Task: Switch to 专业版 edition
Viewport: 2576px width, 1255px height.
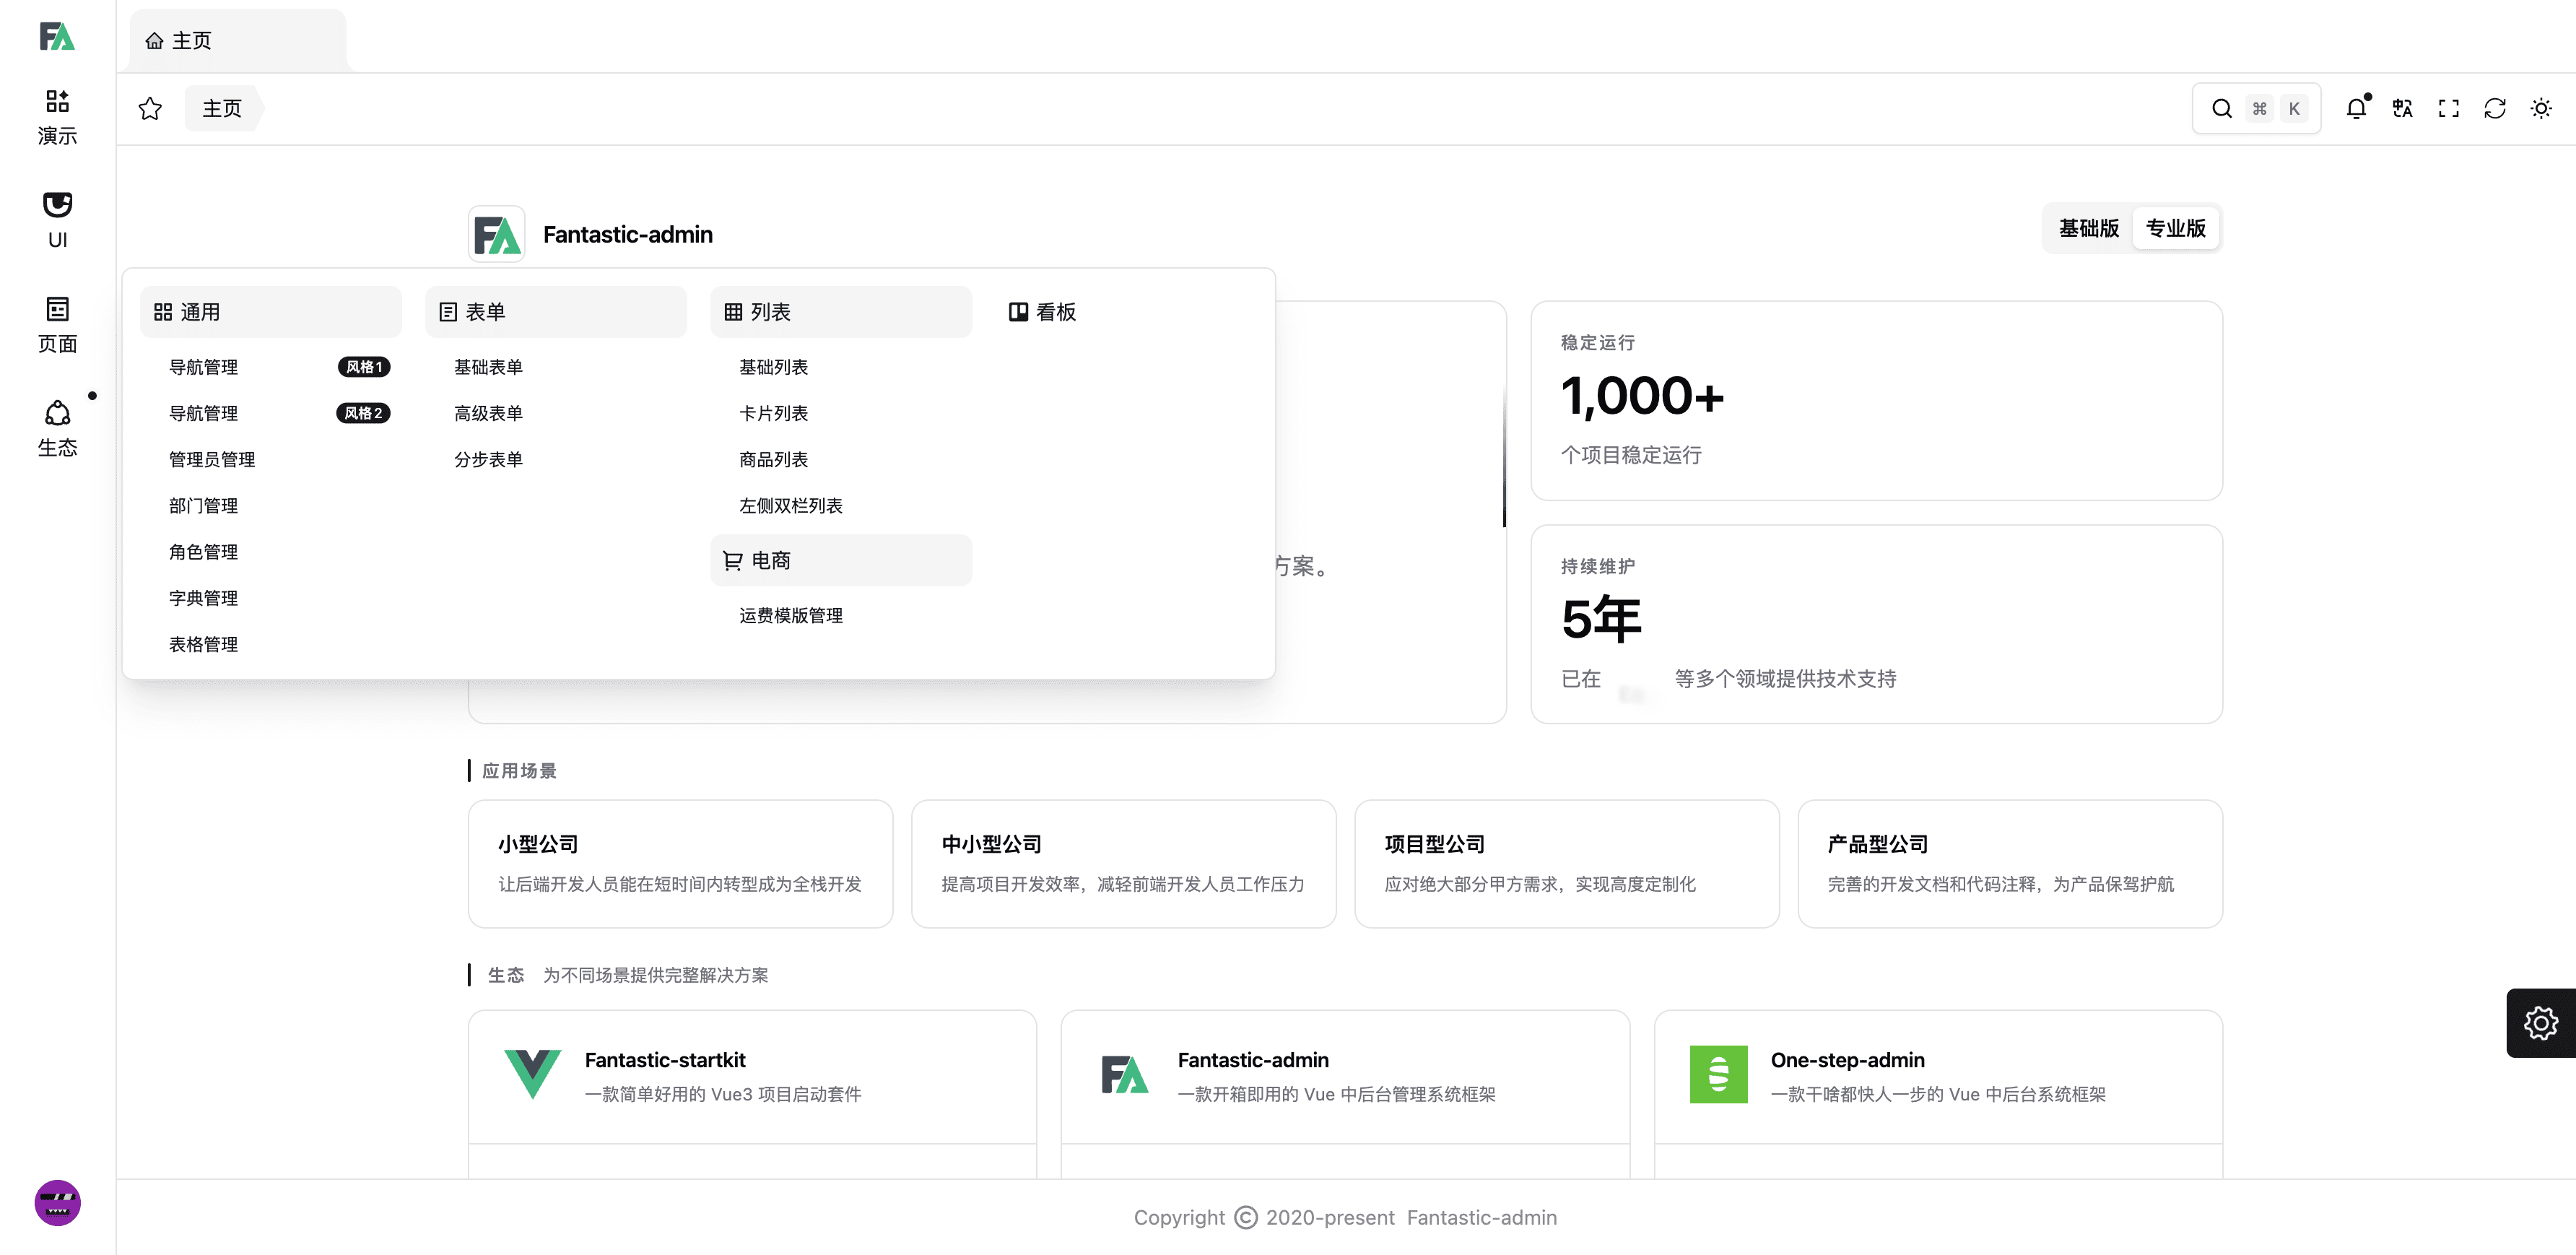Action: pyautogui.click(x=2175, y=229)
